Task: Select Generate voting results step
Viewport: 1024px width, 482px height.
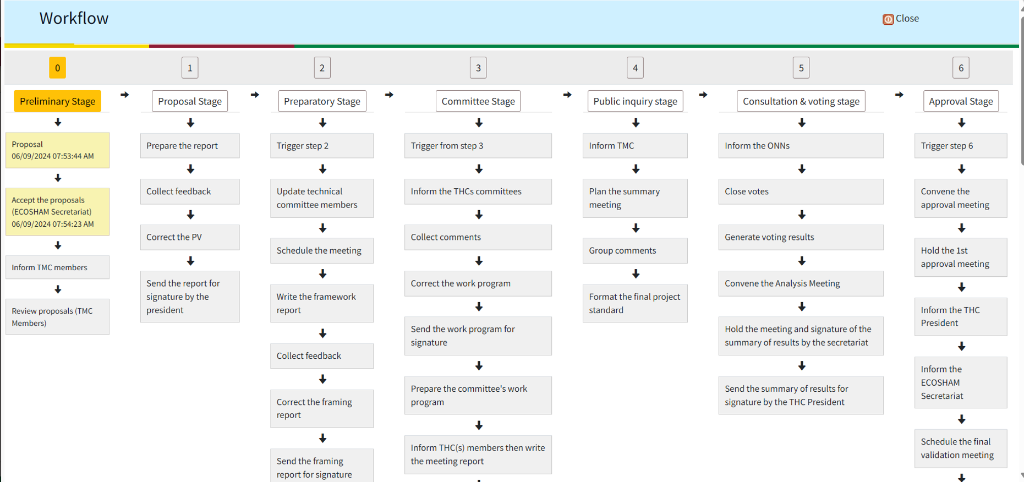Action: pos(801,237)
